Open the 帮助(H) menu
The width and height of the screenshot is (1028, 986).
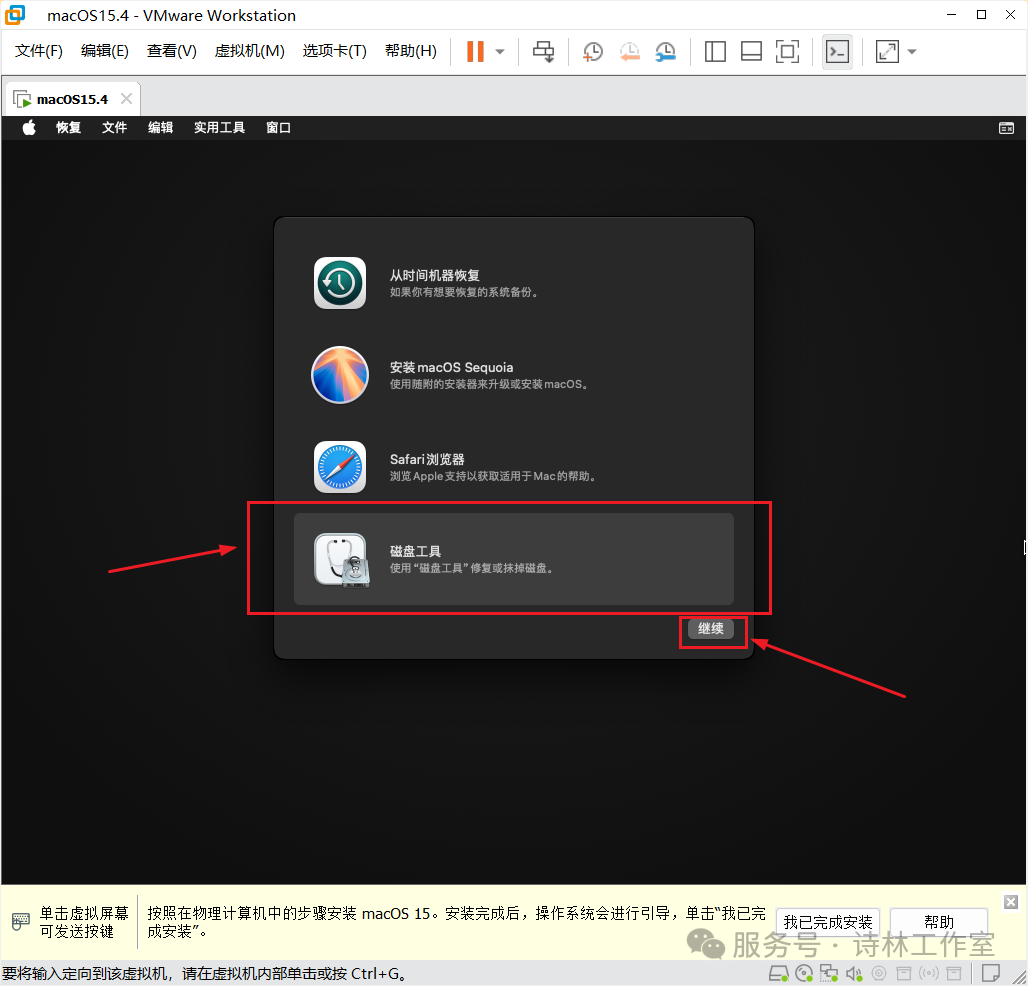tap(410, 51)
